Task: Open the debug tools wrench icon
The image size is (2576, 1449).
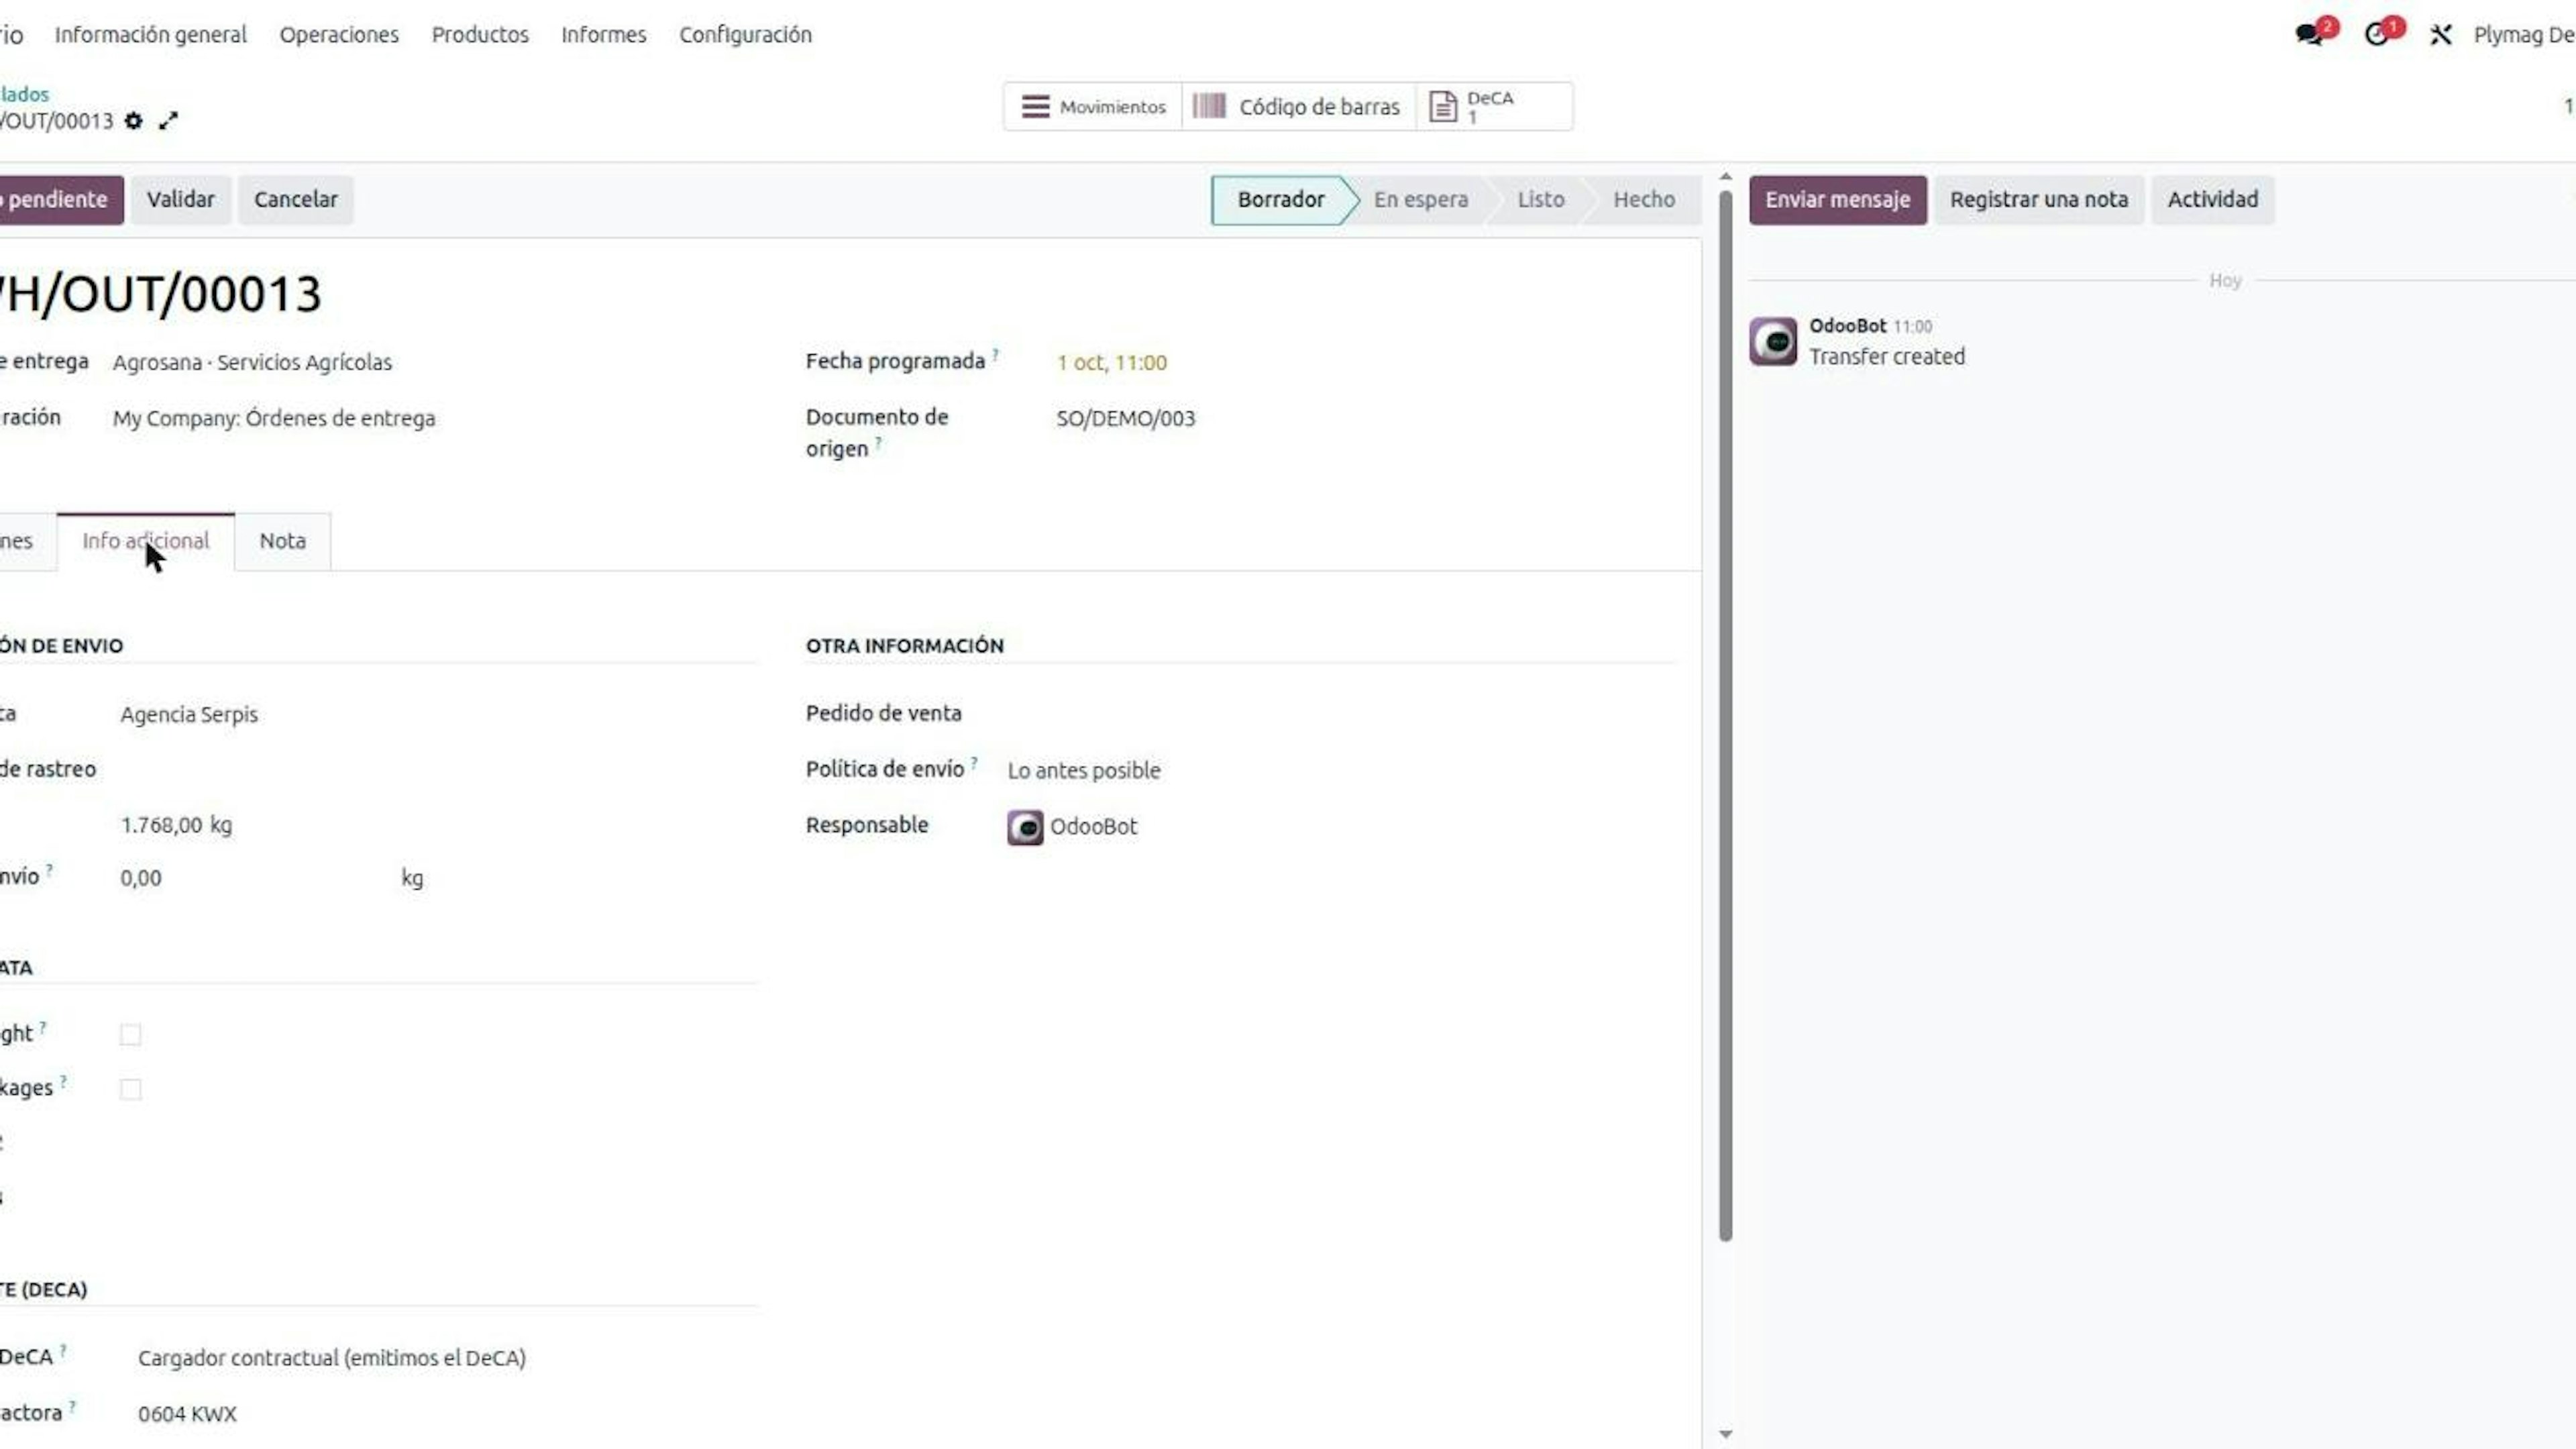Action: tap(2441, 35)
